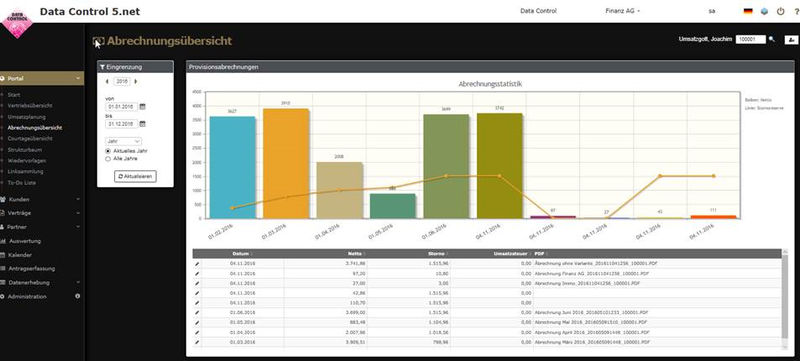Open Vertriebsübersicht in the sidebar
This screenshot has height=361, width=800.
click(x=30, y=106)
